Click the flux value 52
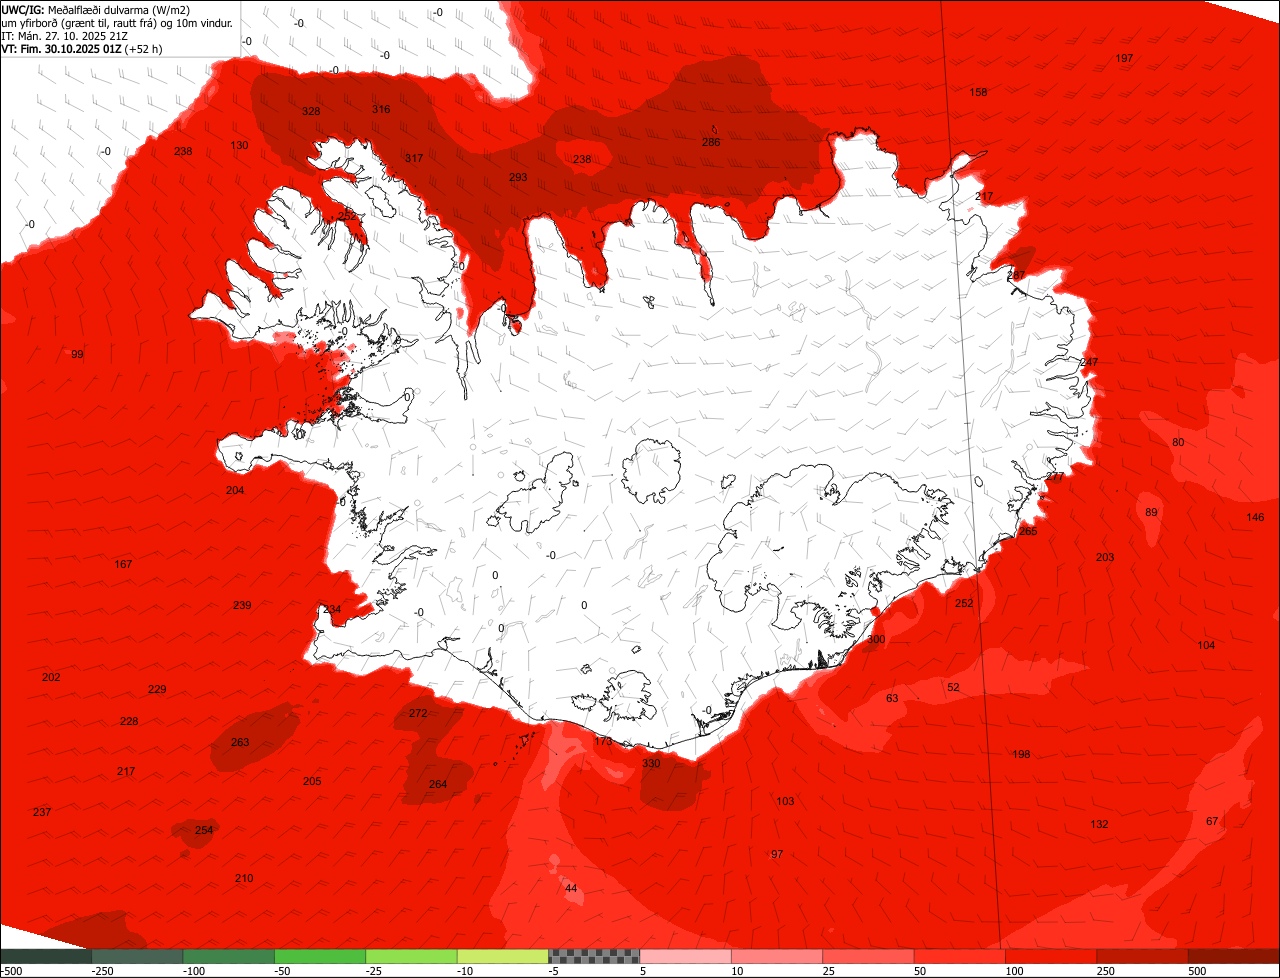The image size is (1280, 978). tap(953, 687)
